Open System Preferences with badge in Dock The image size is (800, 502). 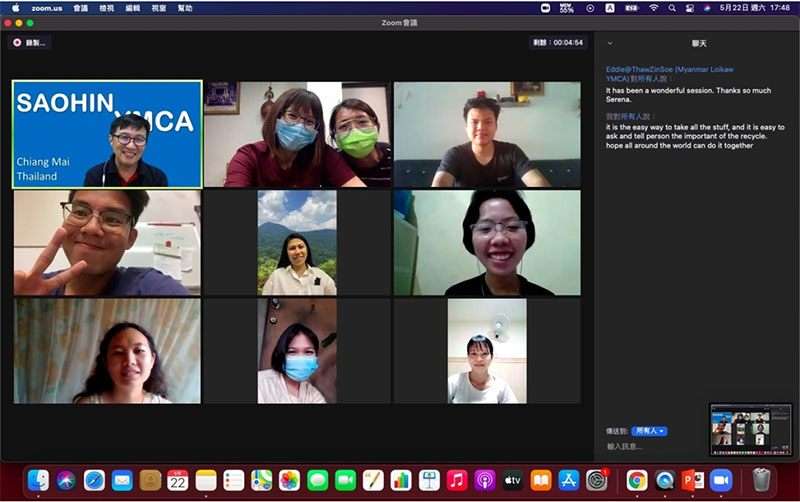tap(596, 480)
